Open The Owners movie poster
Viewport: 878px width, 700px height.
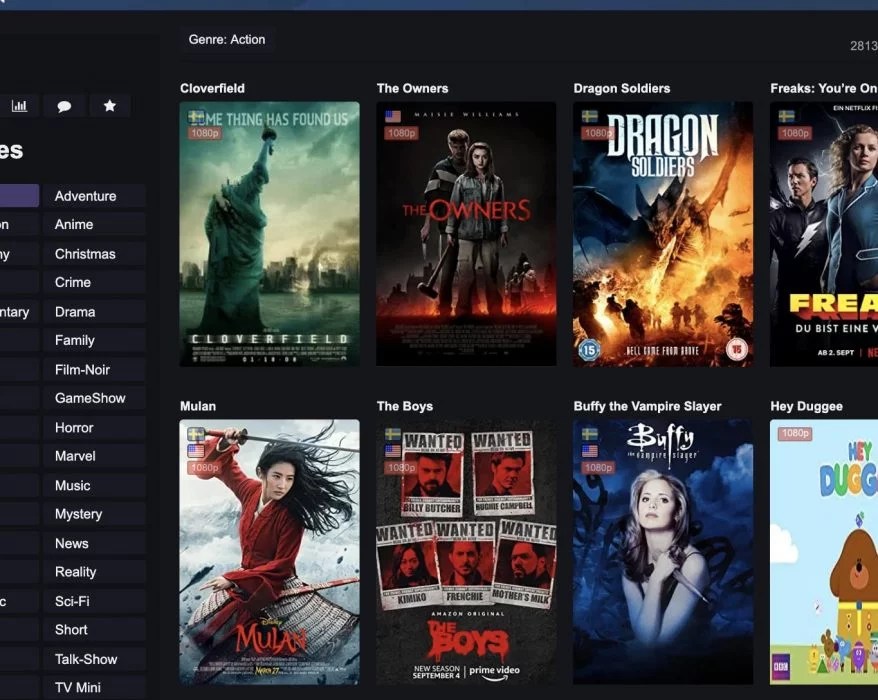click(x=466, y=234)
